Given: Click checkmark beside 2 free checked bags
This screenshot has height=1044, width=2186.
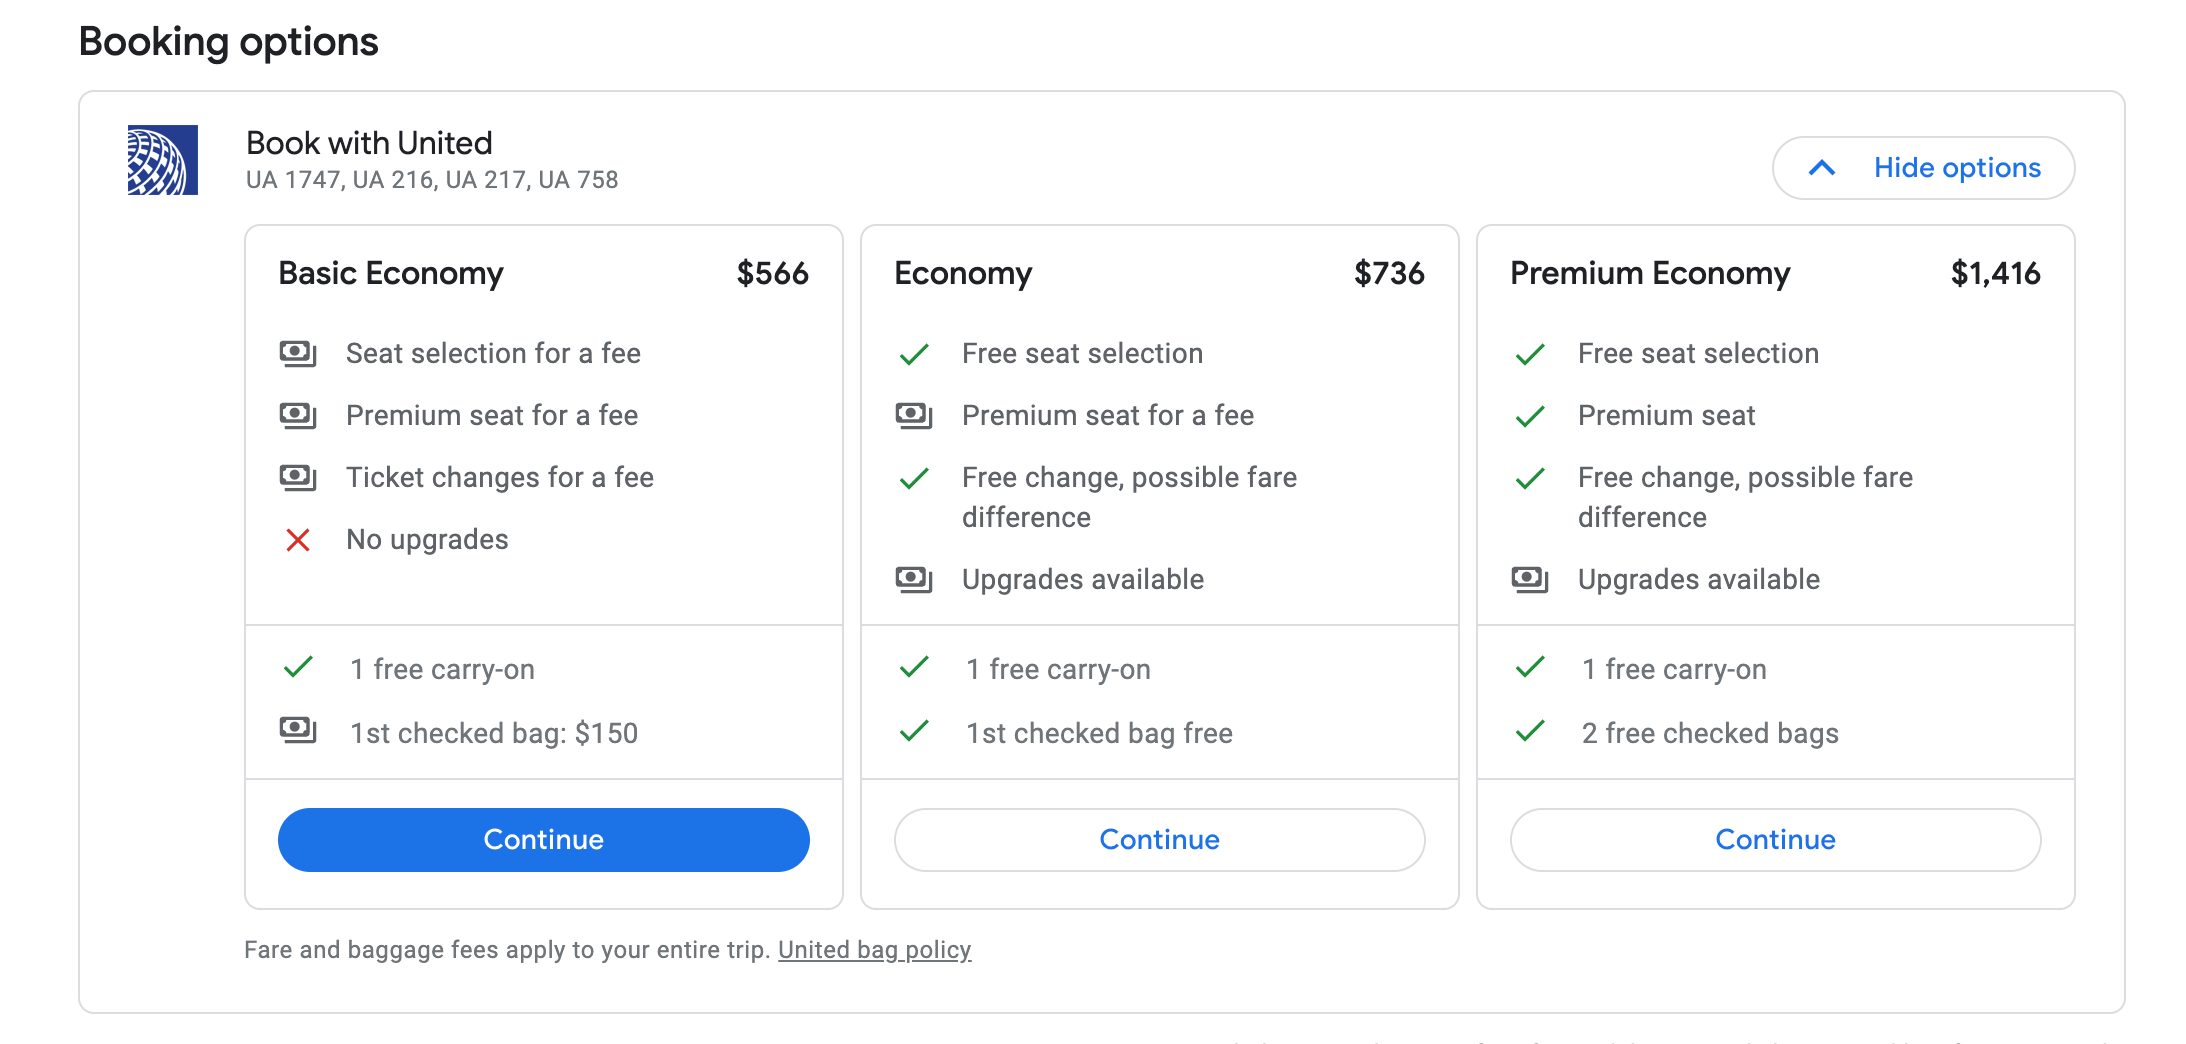Looking at the screenshot, I should click(1530, 731).
